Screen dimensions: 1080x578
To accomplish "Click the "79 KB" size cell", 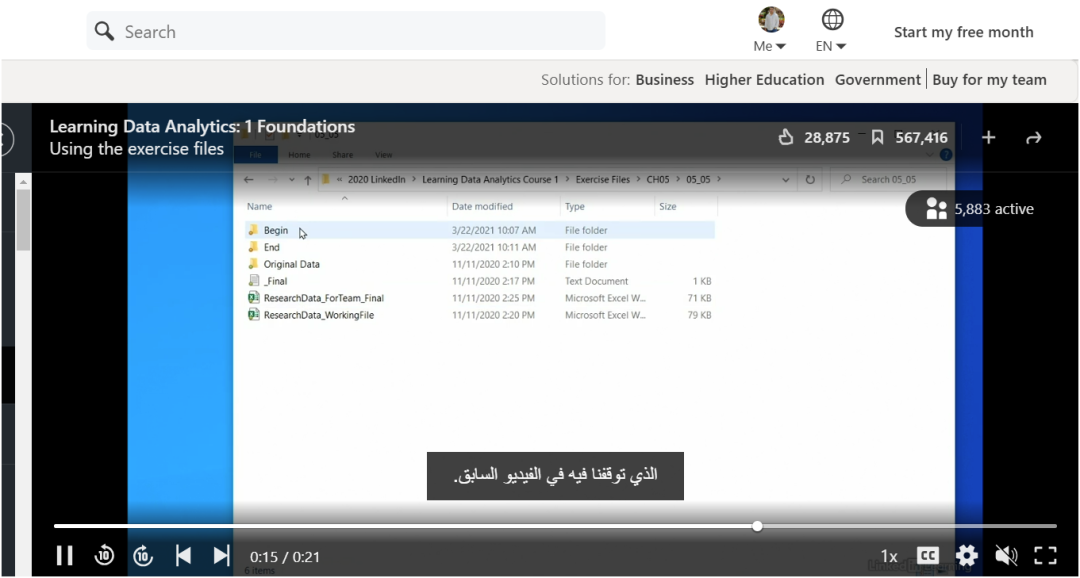I will [699, 315].
